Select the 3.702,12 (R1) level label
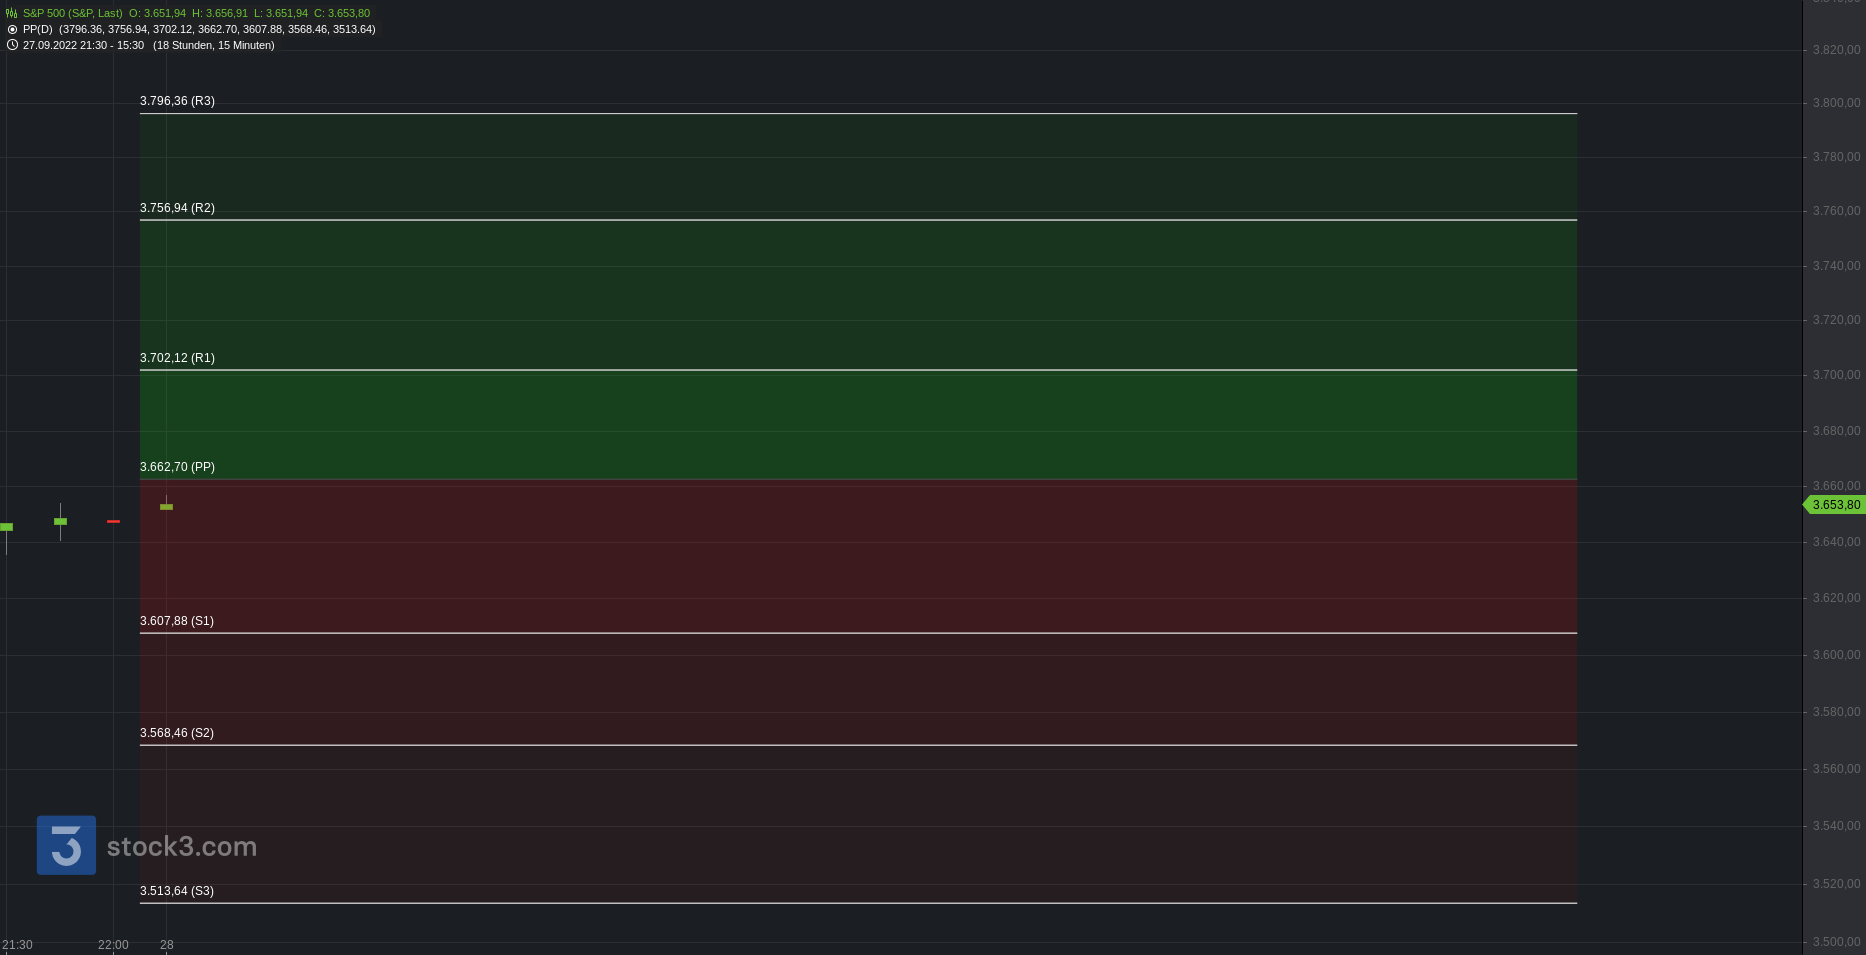This screenshot has width=1866, height=955. (x=177, y=358)
